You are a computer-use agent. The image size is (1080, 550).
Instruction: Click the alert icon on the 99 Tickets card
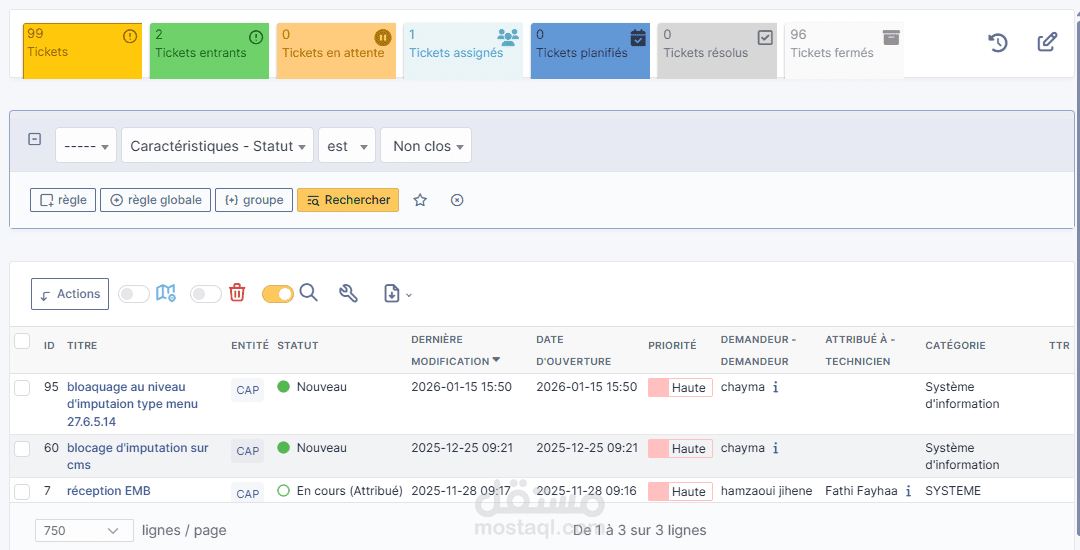(129, 36)
